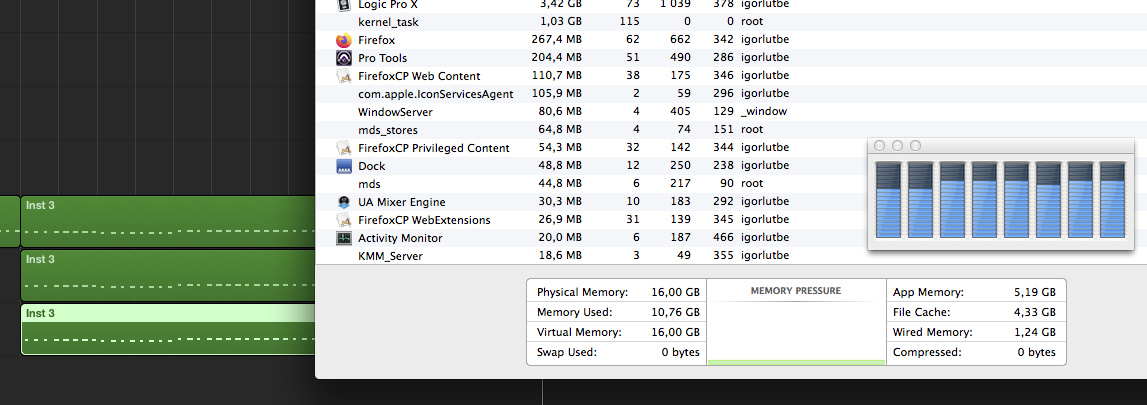
Task: Click the Pro Tools process icon
Action: (x=344, y=58)
